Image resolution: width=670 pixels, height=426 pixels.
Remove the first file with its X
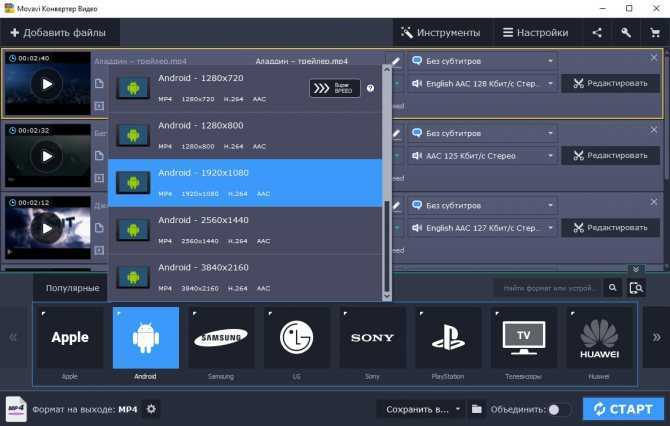tap(654, 58)
